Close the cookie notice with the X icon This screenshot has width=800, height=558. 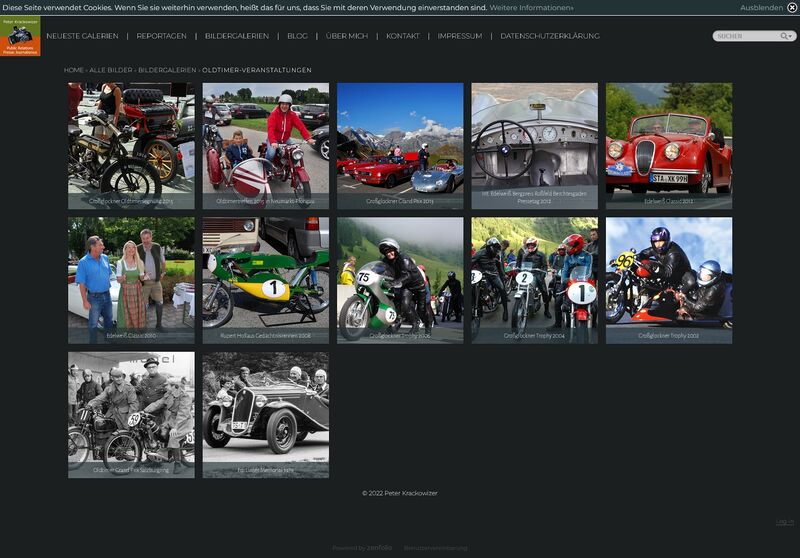(792, 8)
